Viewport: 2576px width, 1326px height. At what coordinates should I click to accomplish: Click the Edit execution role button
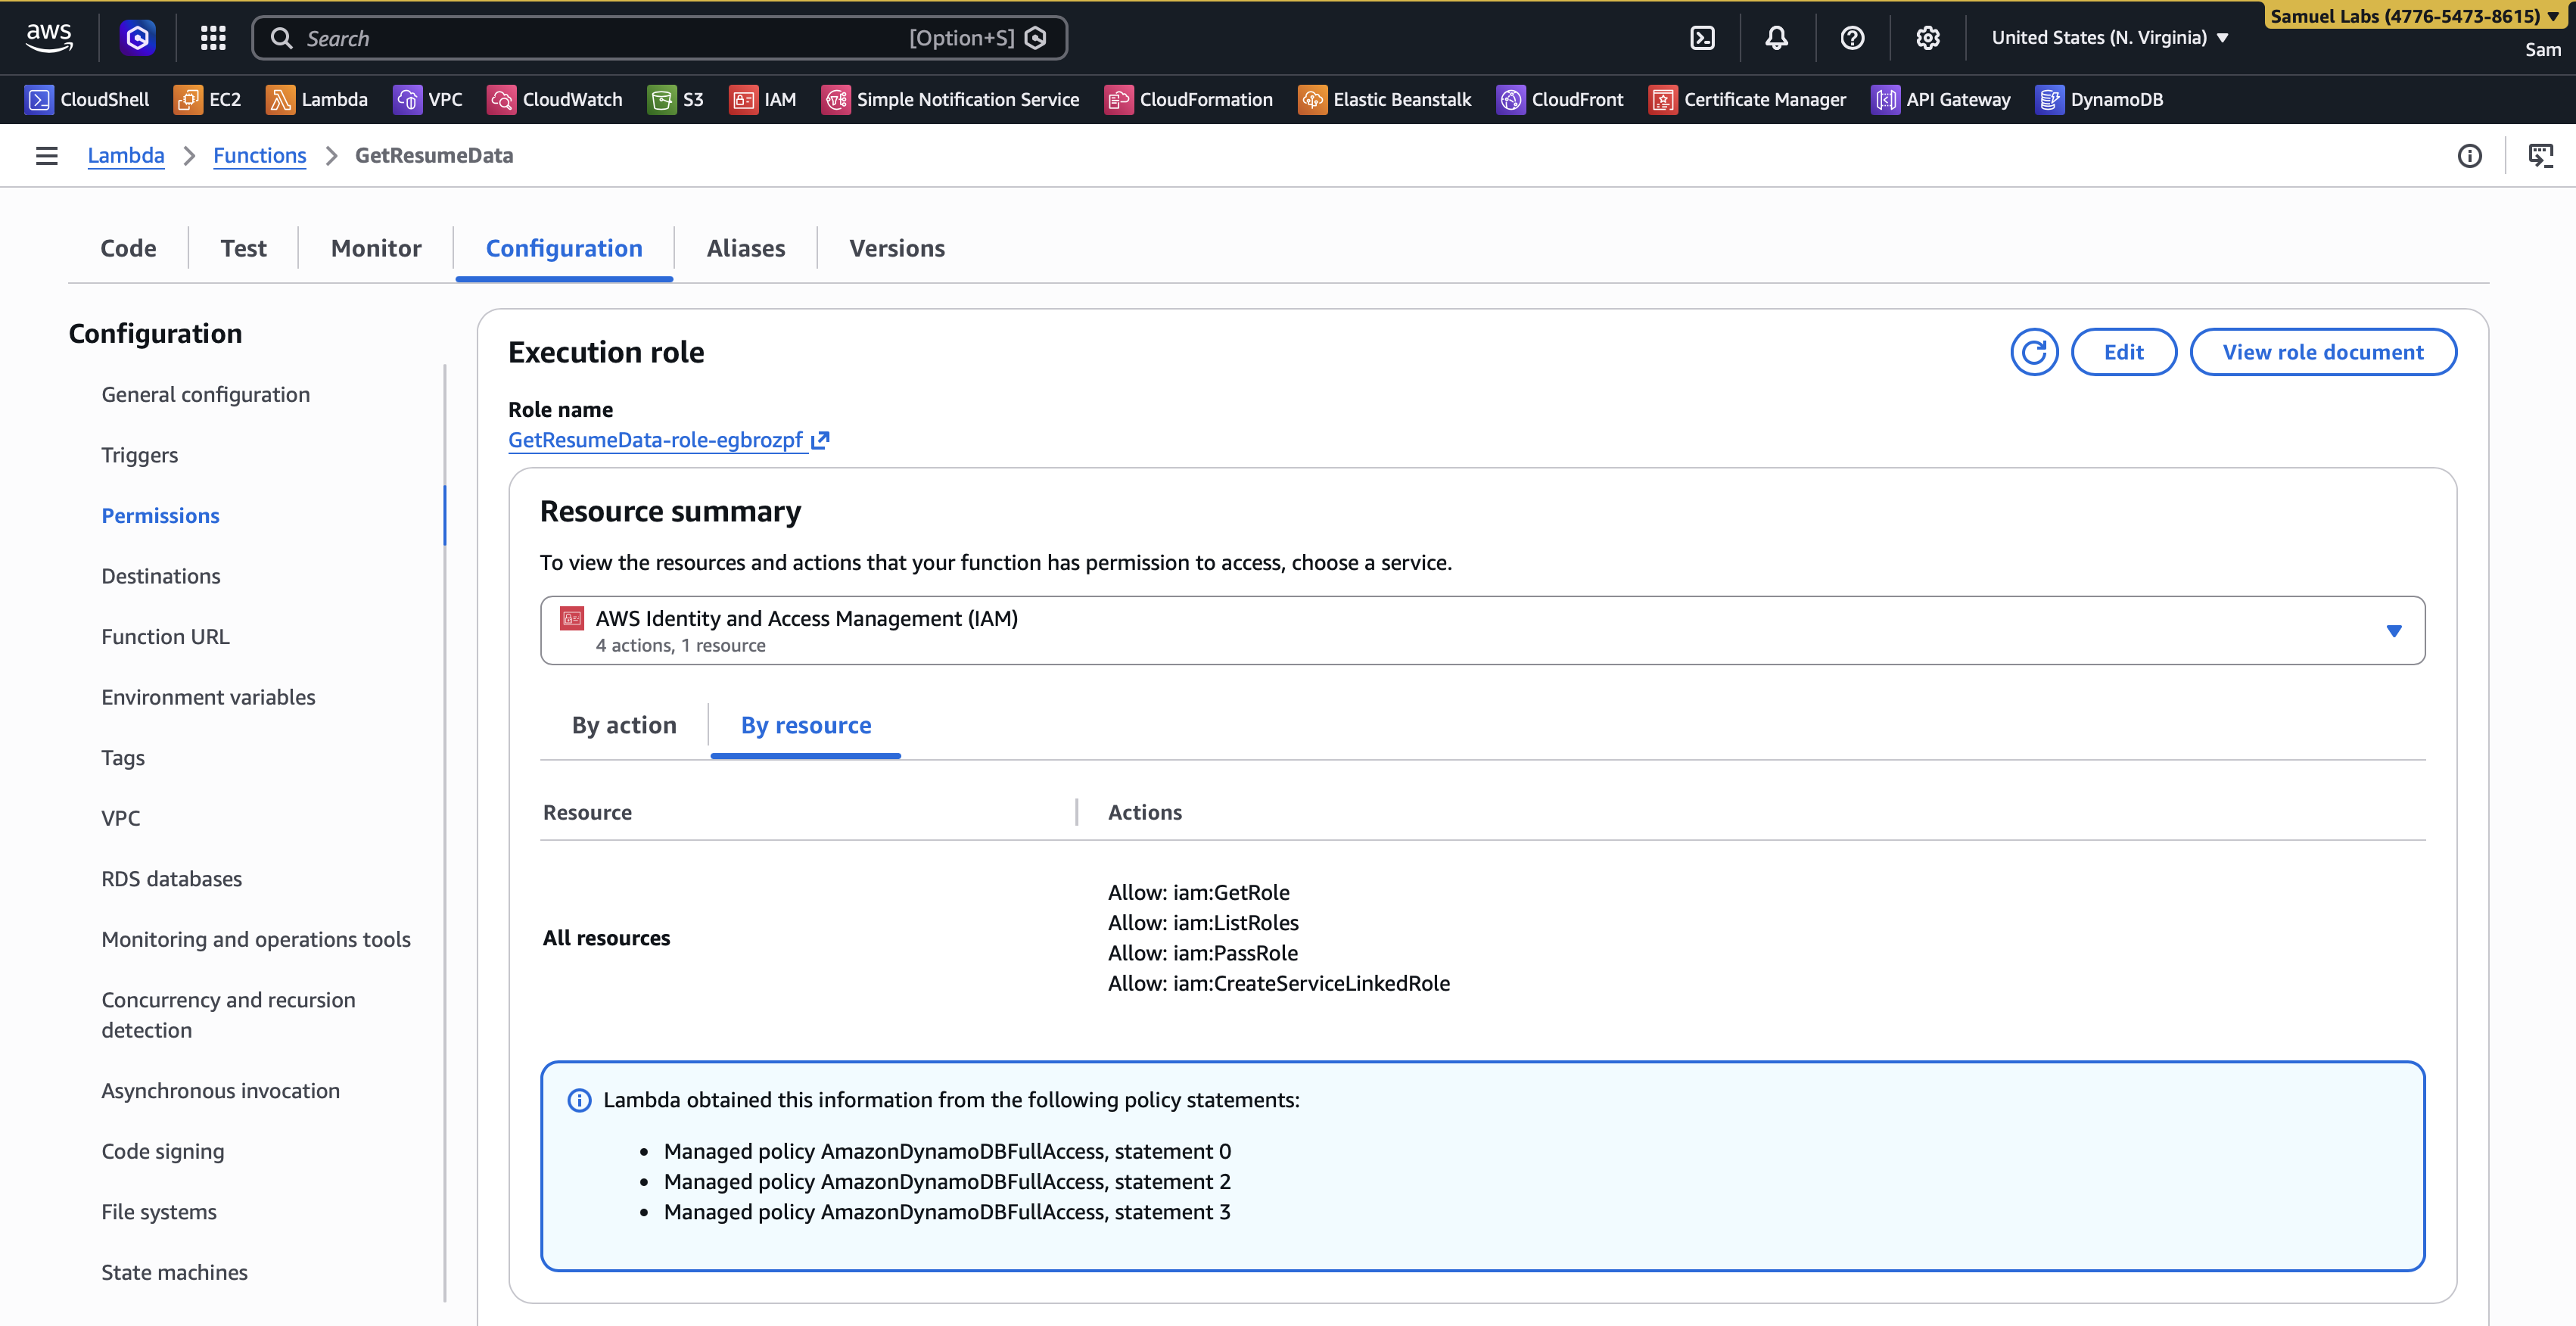(x=2123, y=352)
